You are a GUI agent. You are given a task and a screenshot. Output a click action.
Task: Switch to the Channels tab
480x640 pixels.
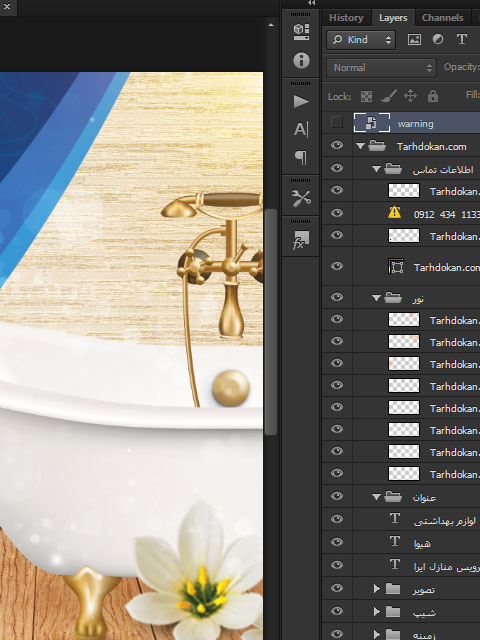click(x=442, y=18)
